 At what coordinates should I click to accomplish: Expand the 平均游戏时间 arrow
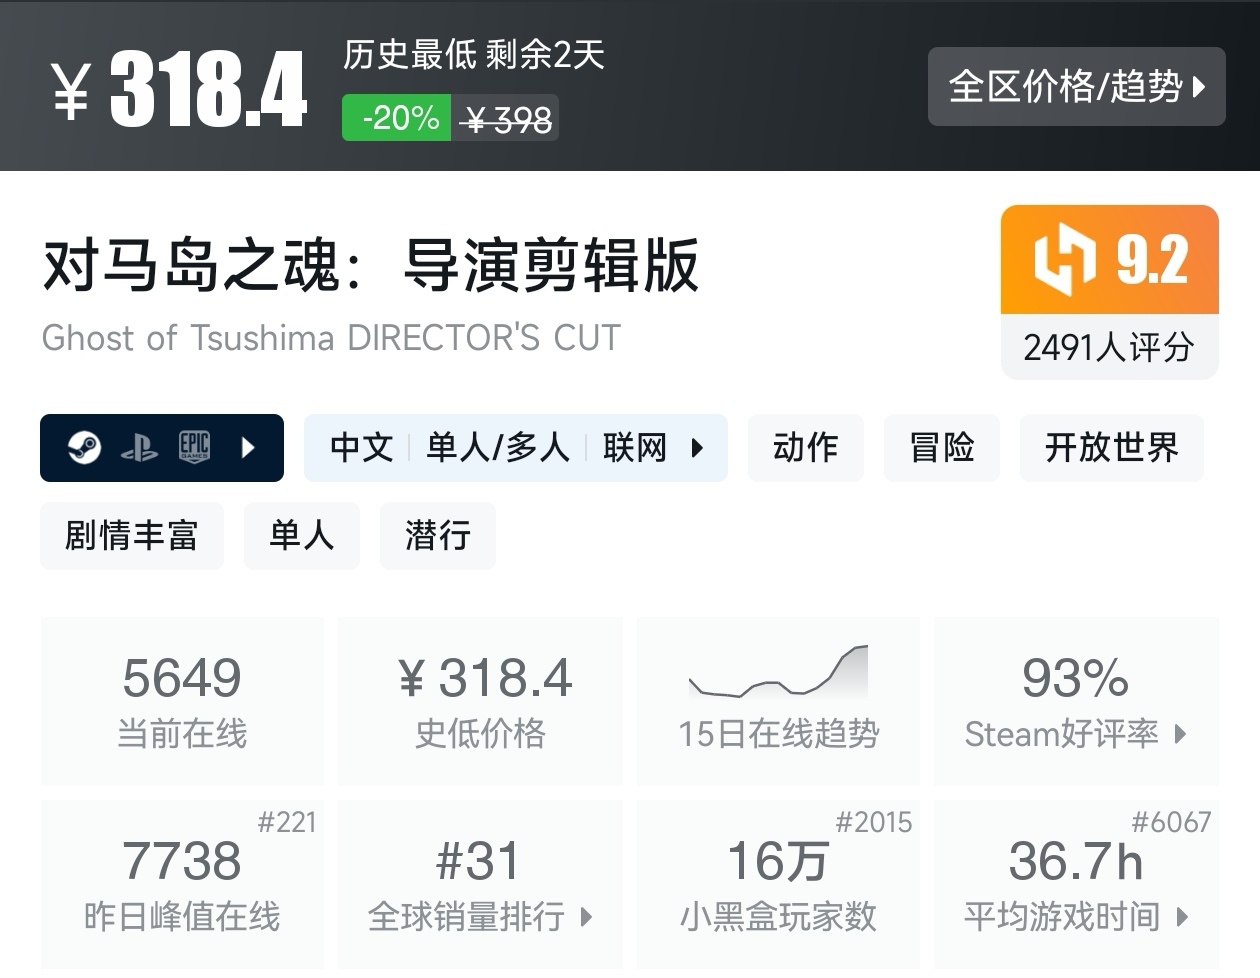[1181, 916]
